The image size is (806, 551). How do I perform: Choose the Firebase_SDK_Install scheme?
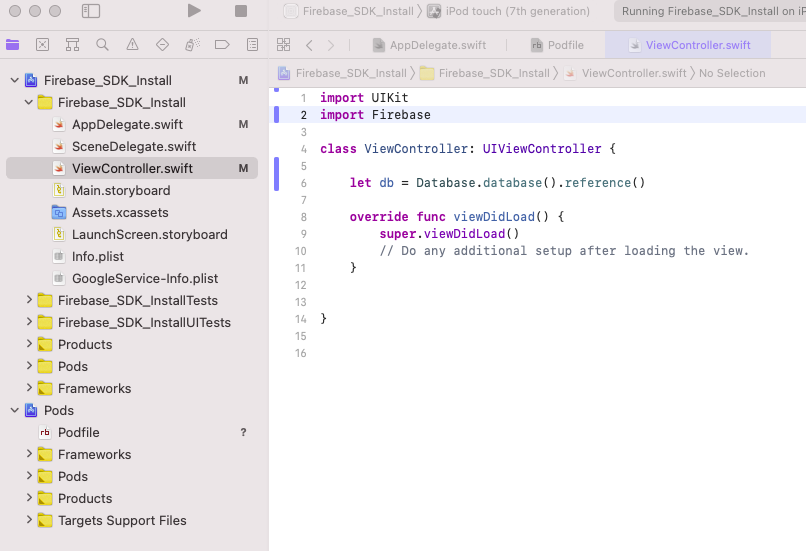click(x=349, y=11)
